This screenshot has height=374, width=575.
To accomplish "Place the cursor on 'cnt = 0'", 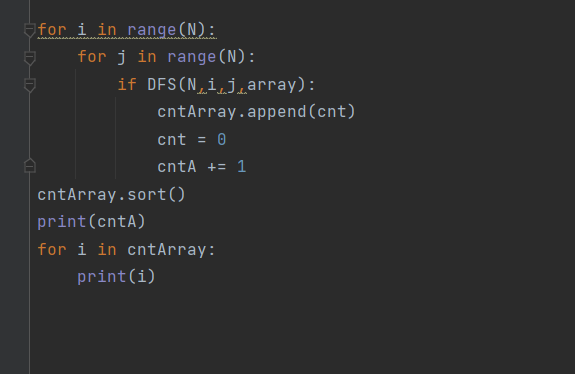I will click(x=192, y=139).
